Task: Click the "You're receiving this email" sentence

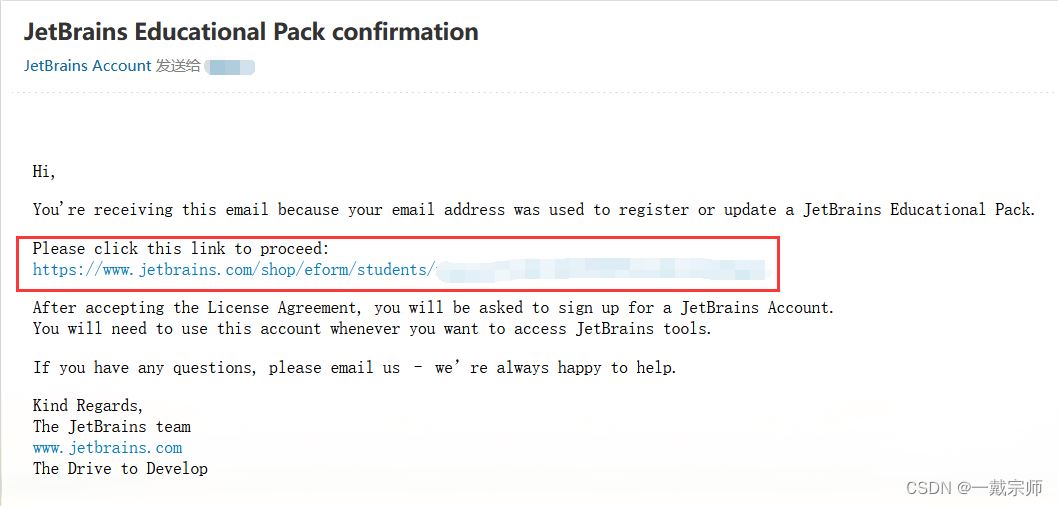Action: (x=534, y=210)
